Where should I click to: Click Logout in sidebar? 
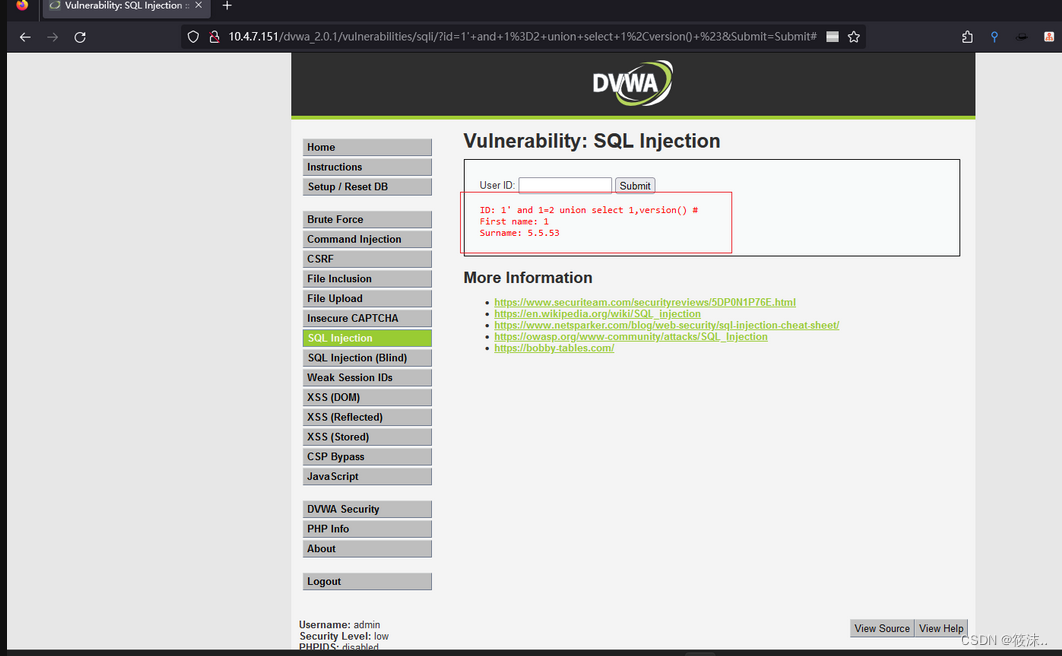click(x=367, y=581)
